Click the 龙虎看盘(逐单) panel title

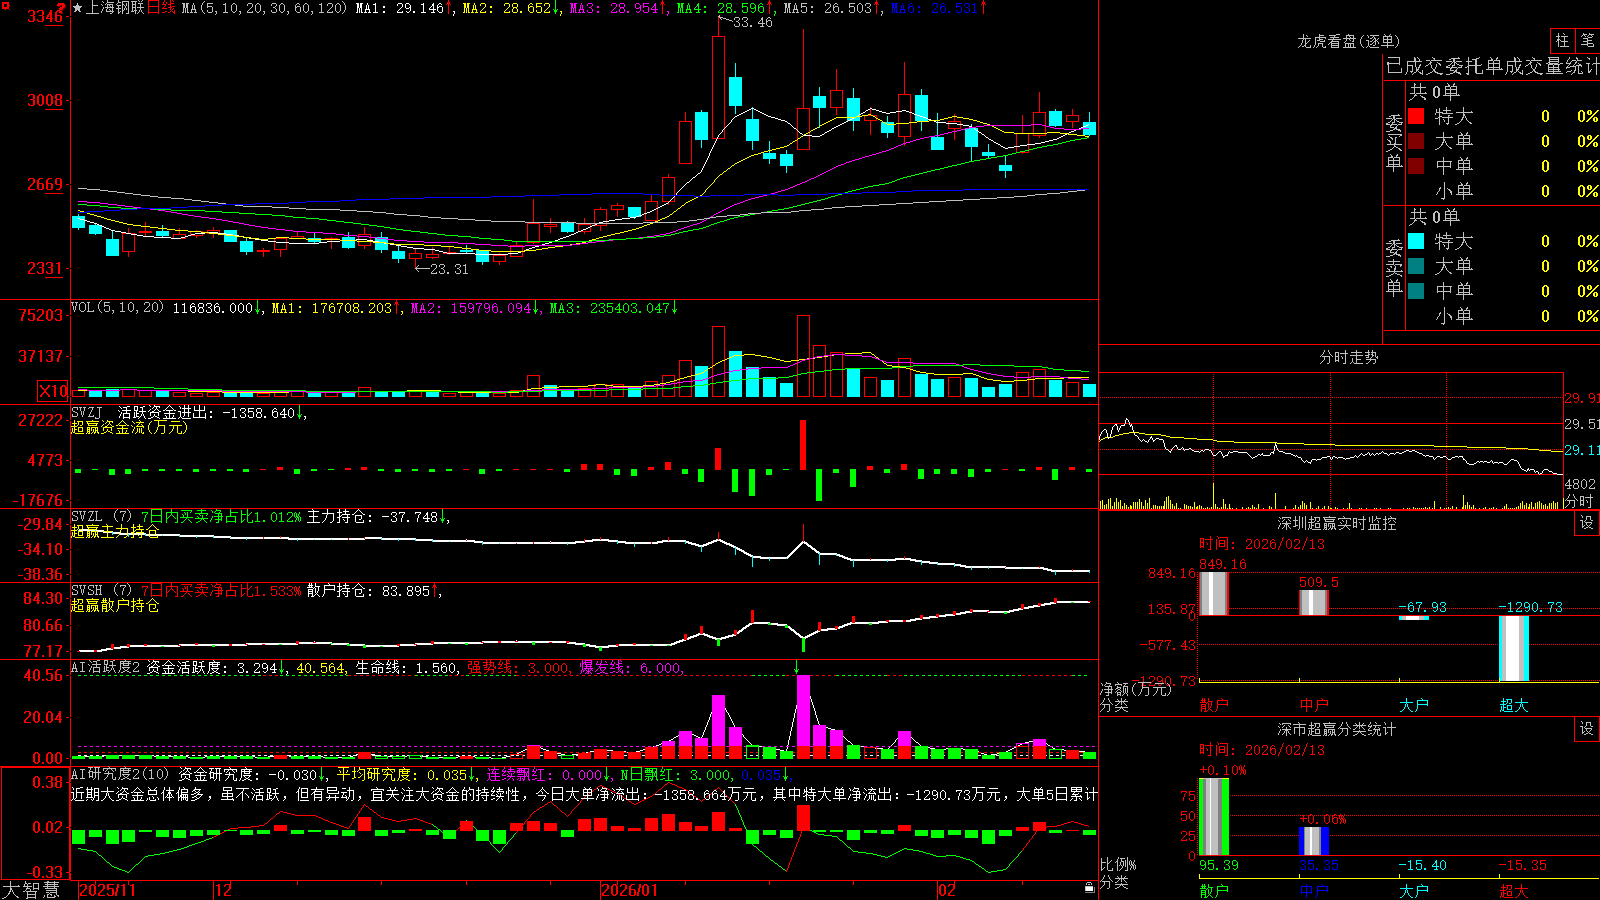1349,41
